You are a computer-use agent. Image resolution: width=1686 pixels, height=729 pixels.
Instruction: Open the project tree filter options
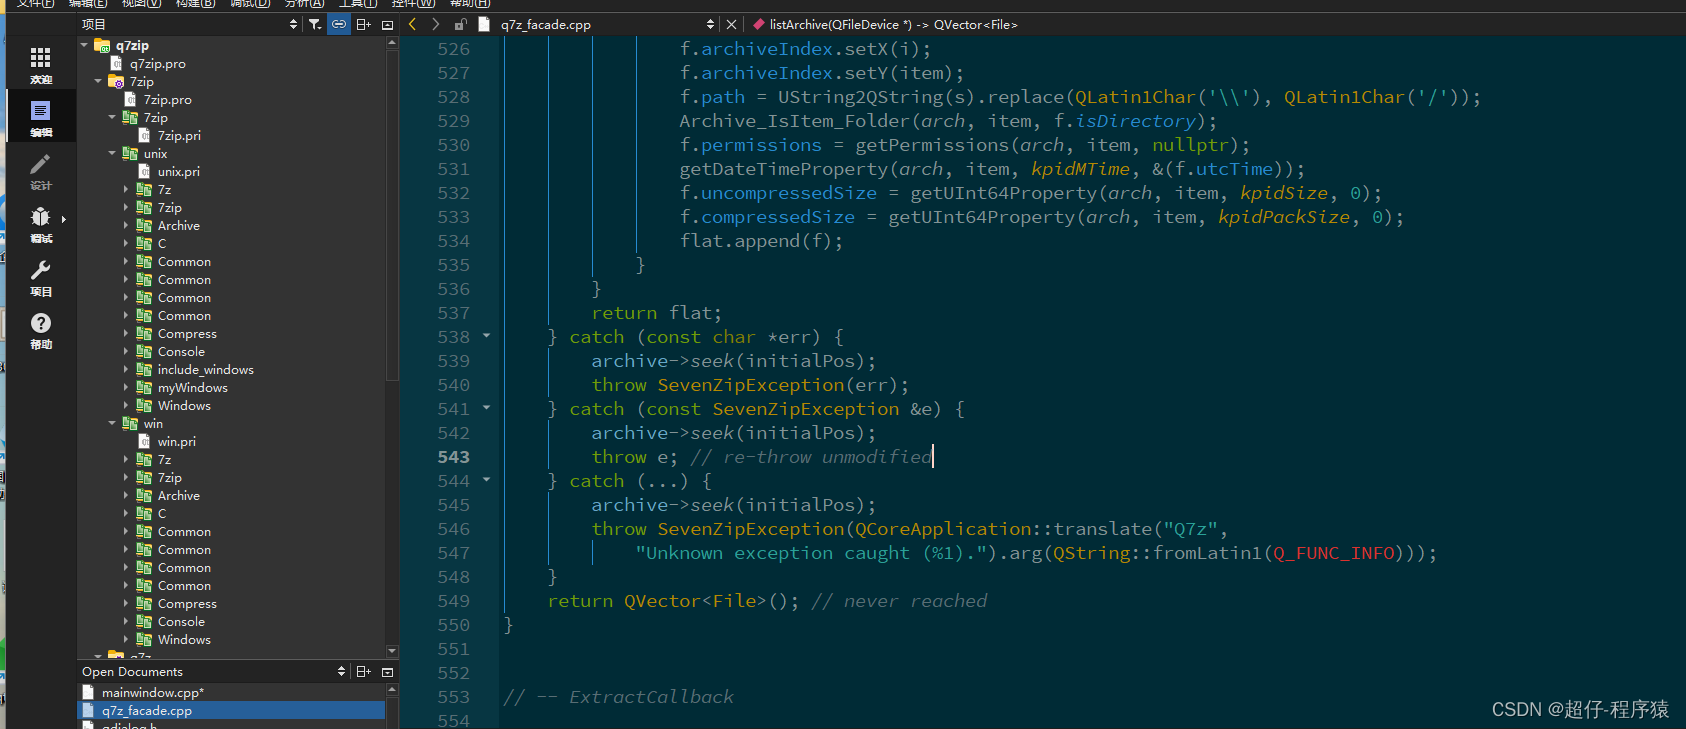tap(315, 24)
